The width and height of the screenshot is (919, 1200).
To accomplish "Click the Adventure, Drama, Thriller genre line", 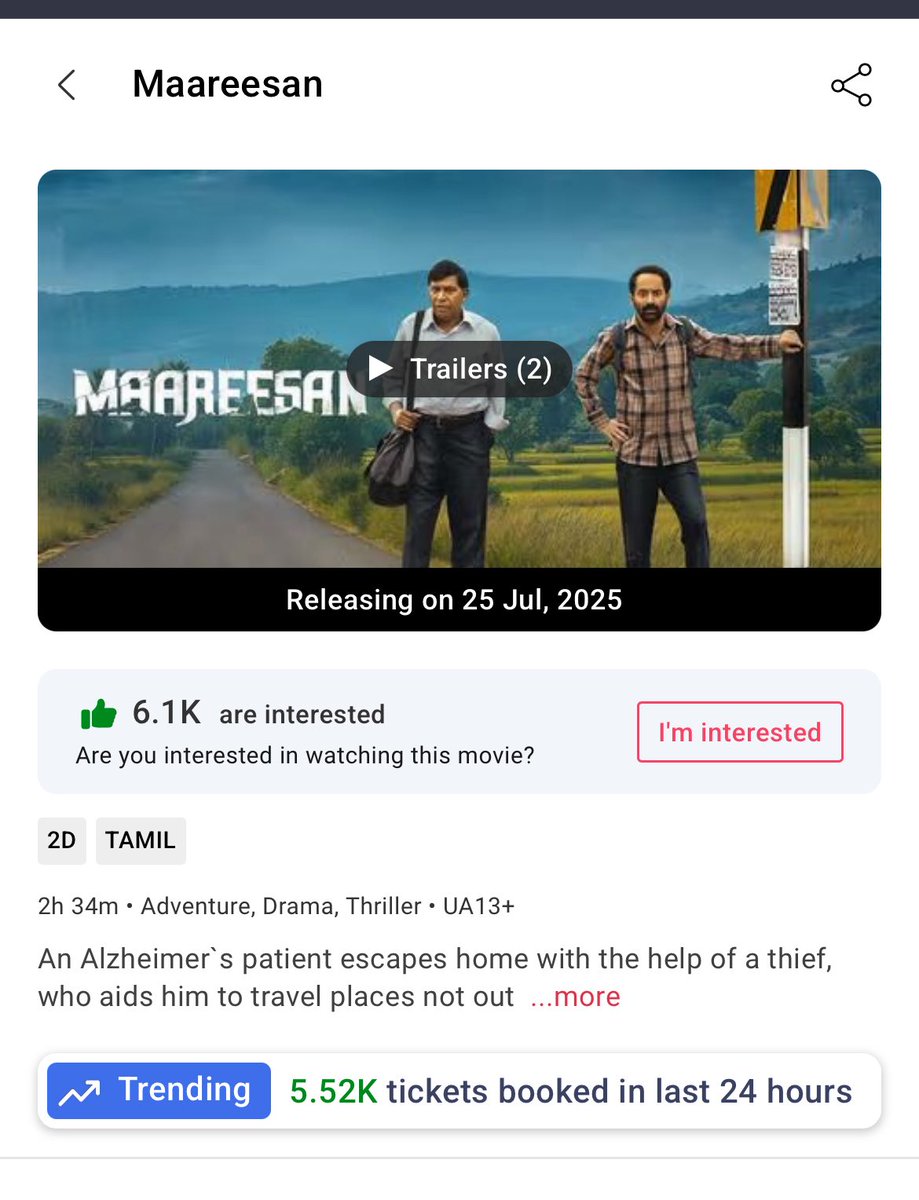I will 281,907.
